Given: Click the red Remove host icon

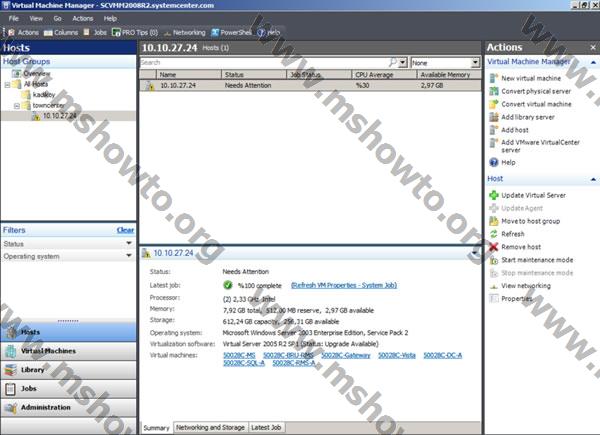Looking at the screenshot, I should point(494,247).
